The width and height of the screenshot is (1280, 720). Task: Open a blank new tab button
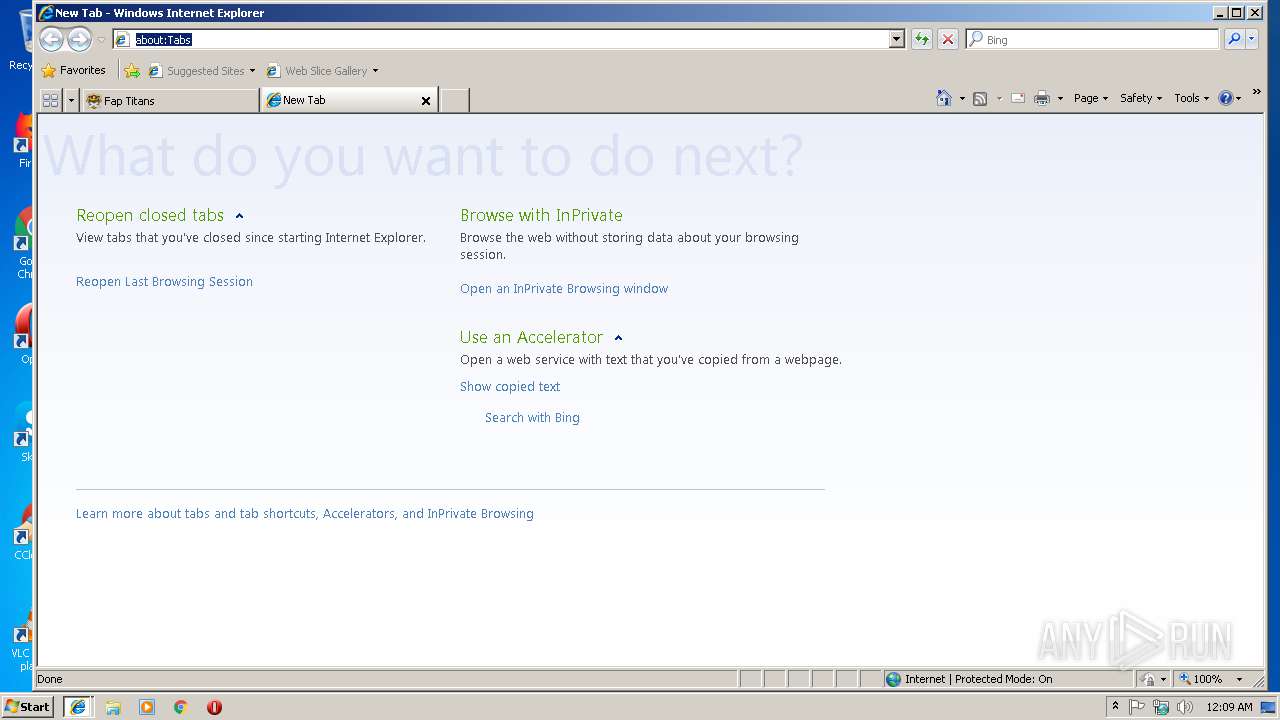point(455,100)
